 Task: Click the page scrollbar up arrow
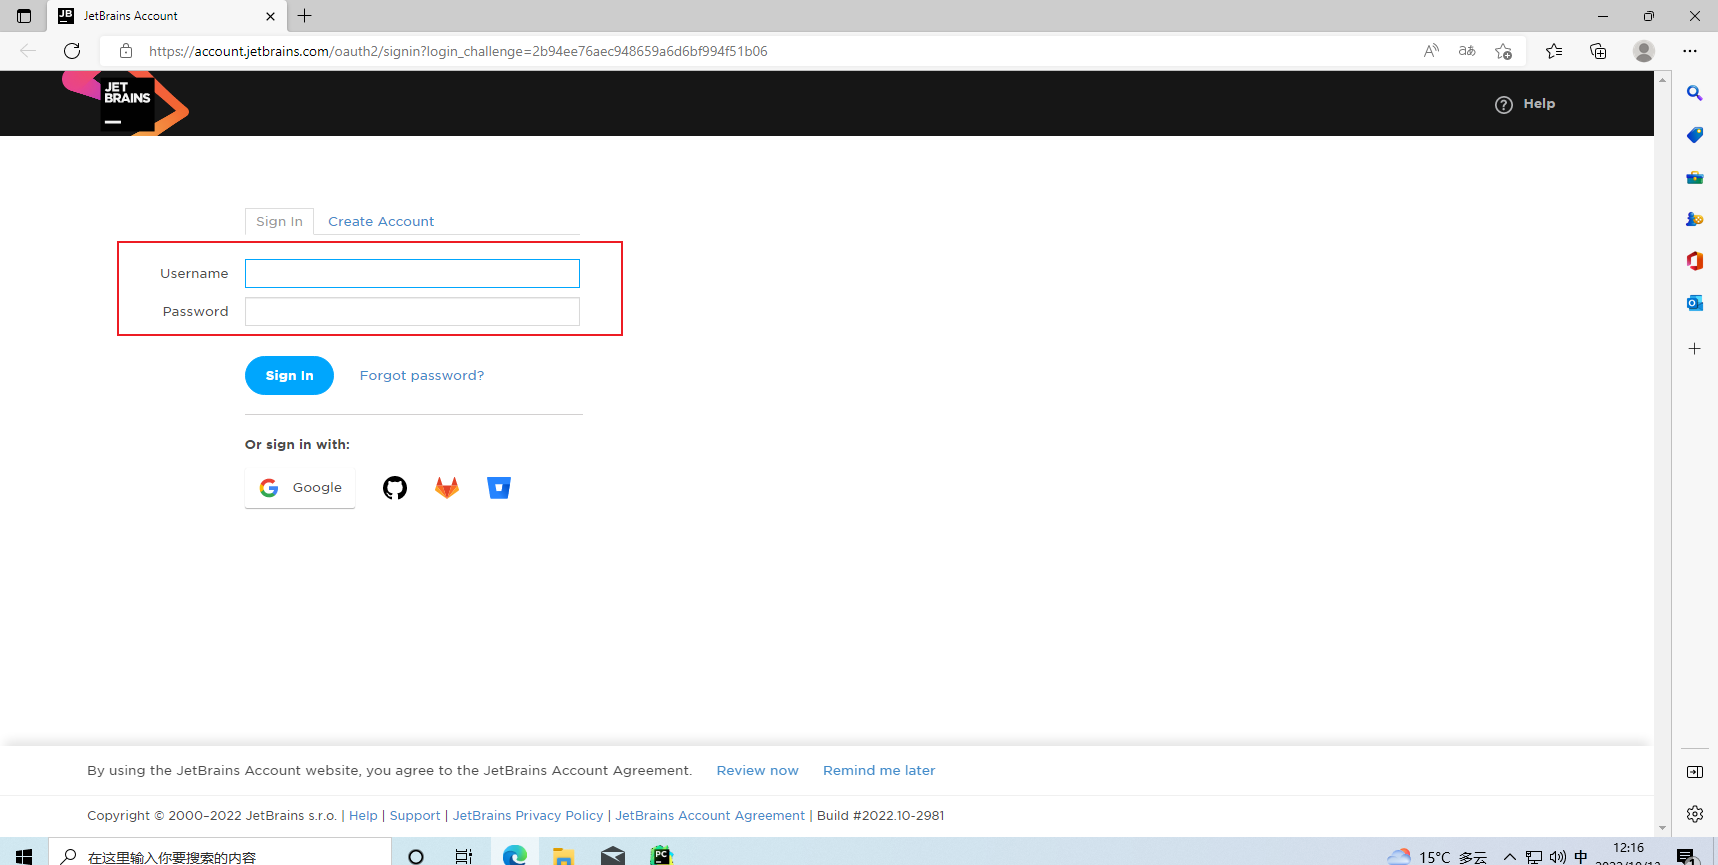(1662, 79)
